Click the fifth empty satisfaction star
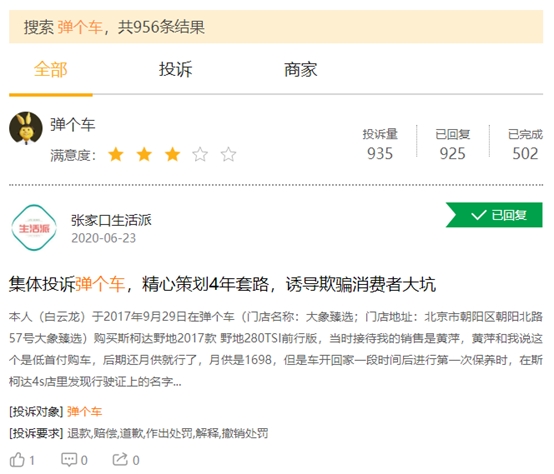Viewport: 554px width, 474px height. [228, 155]
